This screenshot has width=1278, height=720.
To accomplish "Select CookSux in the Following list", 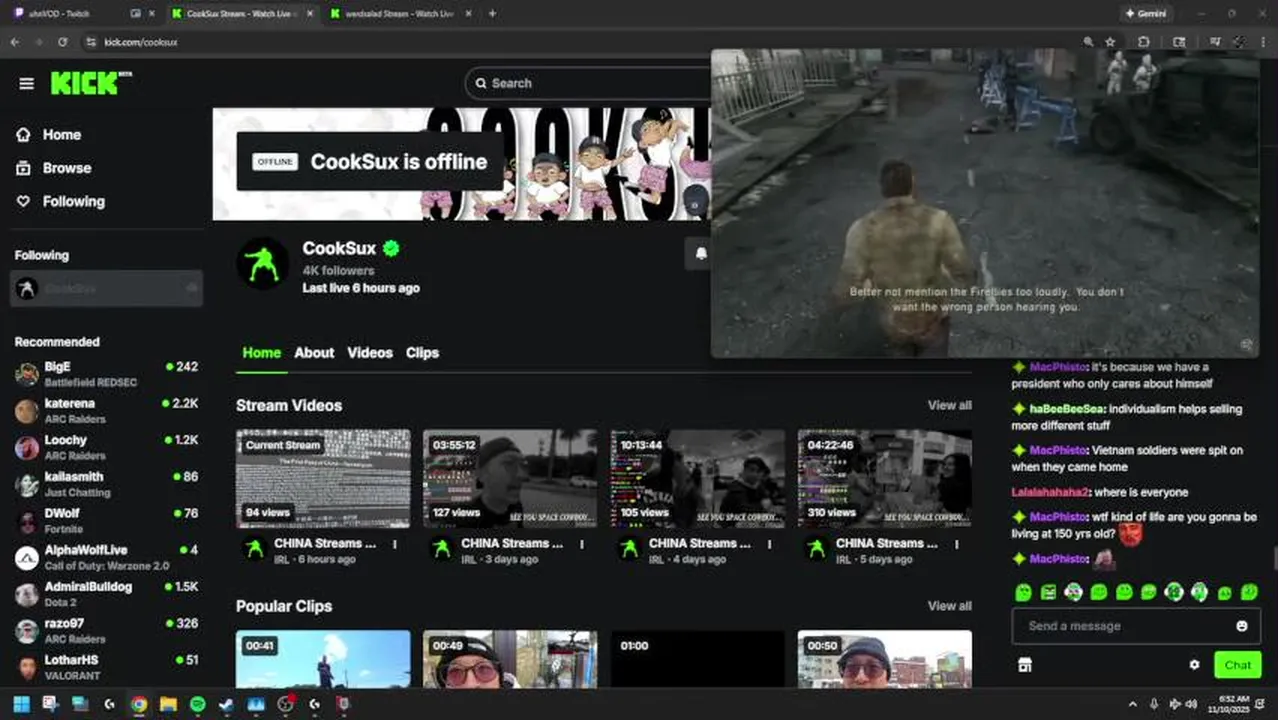I will (106, 288).
